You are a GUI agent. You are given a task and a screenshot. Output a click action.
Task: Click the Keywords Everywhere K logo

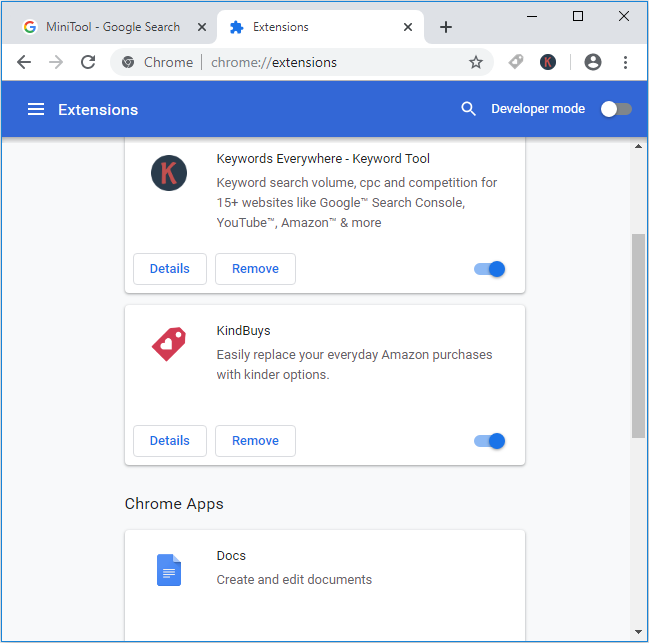point(169,173)
